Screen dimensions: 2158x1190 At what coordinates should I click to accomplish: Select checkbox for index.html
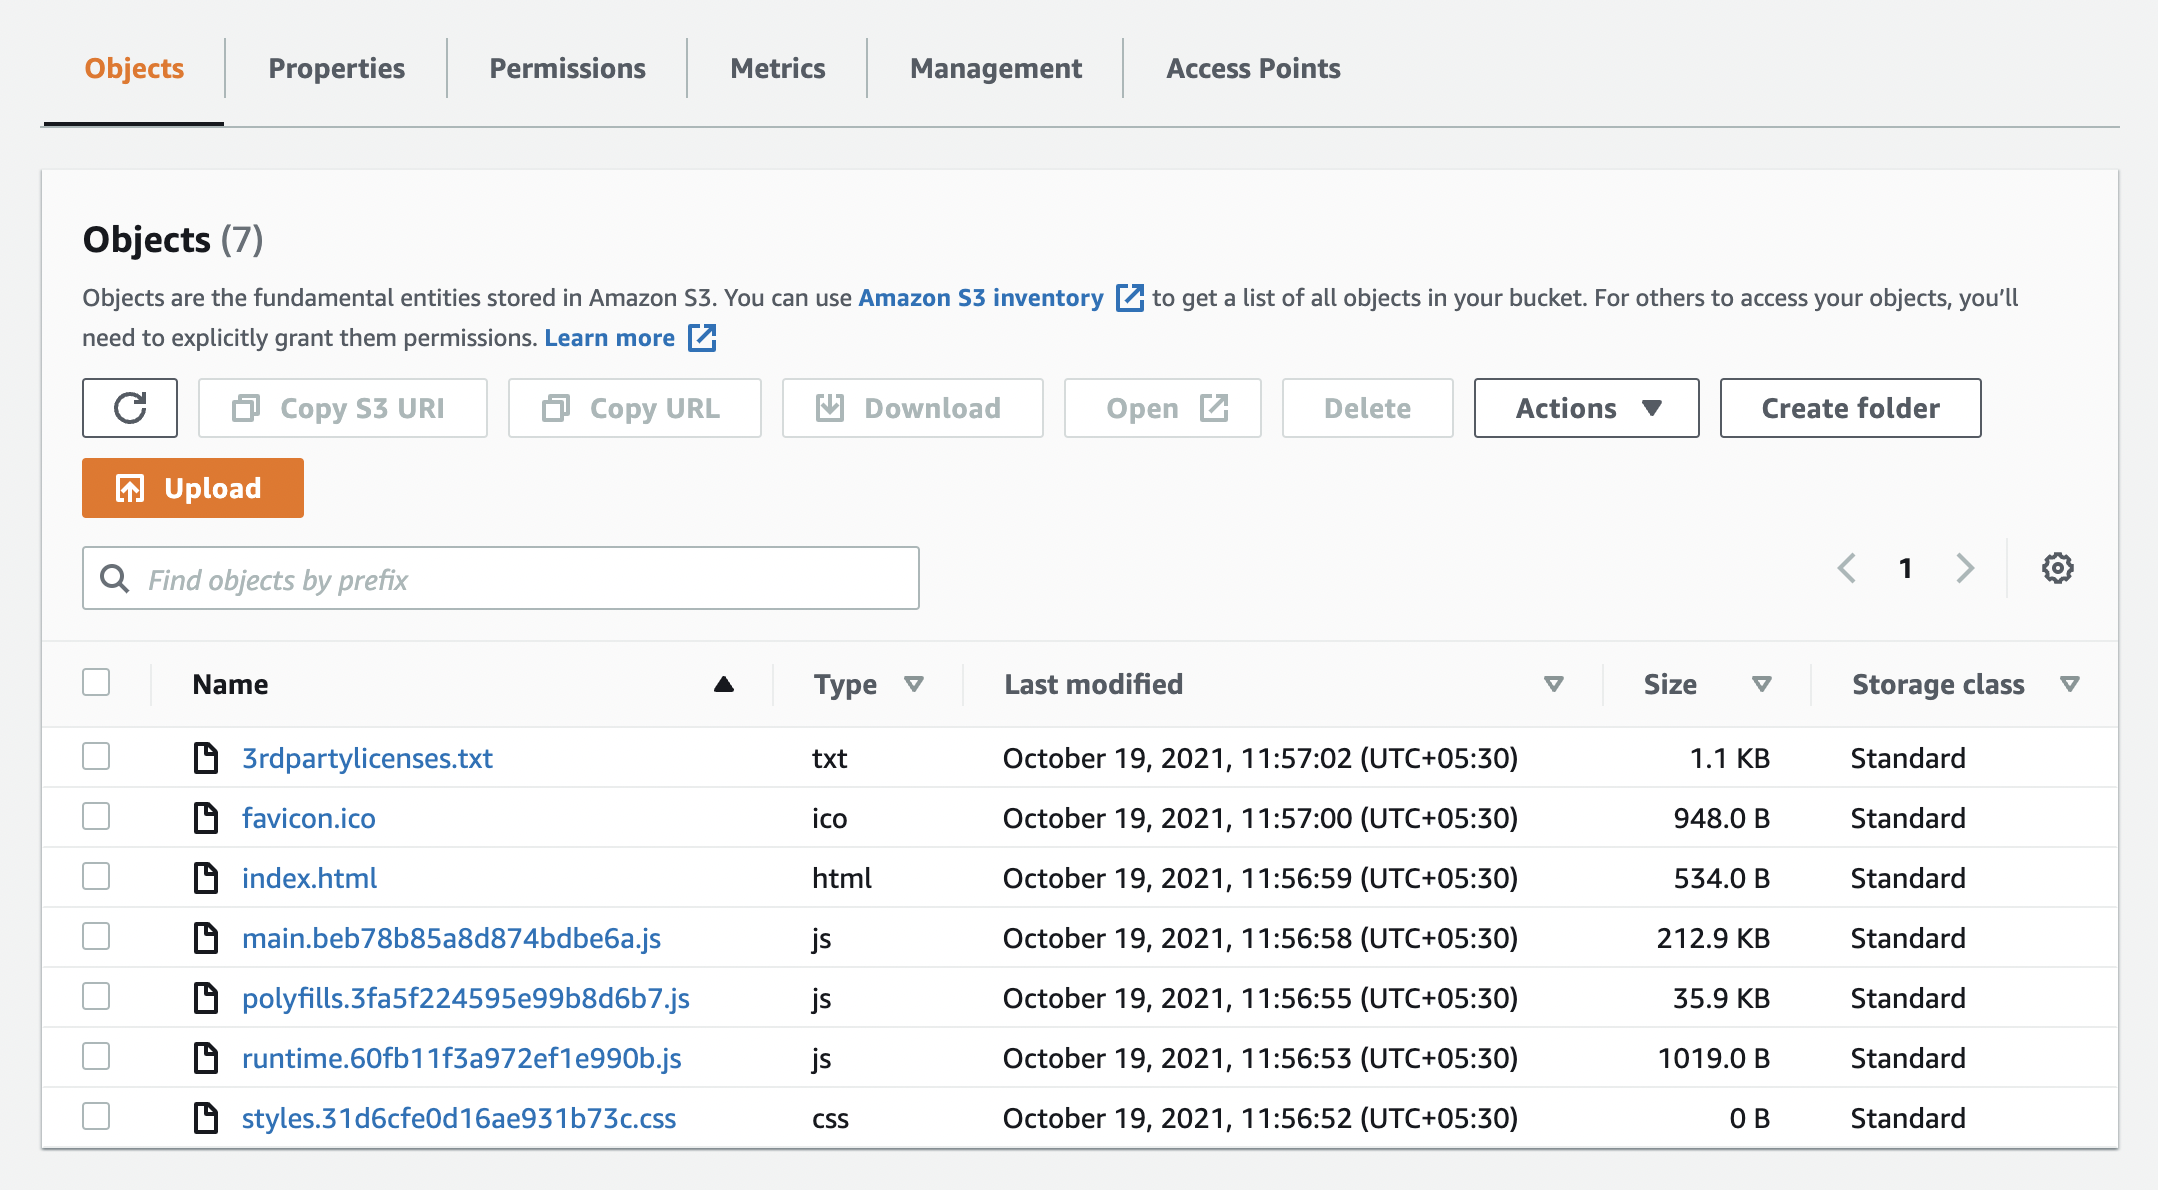(x=96, y=876)
